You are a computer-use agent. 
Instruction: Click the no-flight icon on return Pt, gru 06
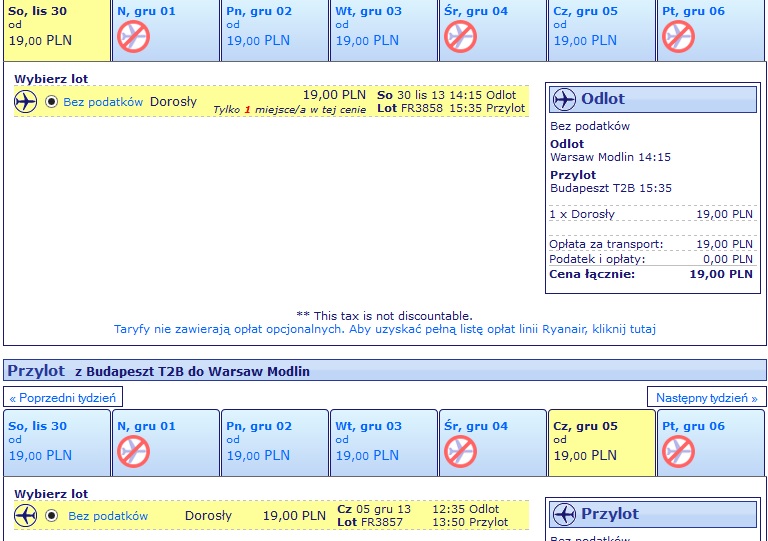coord(678,451)
